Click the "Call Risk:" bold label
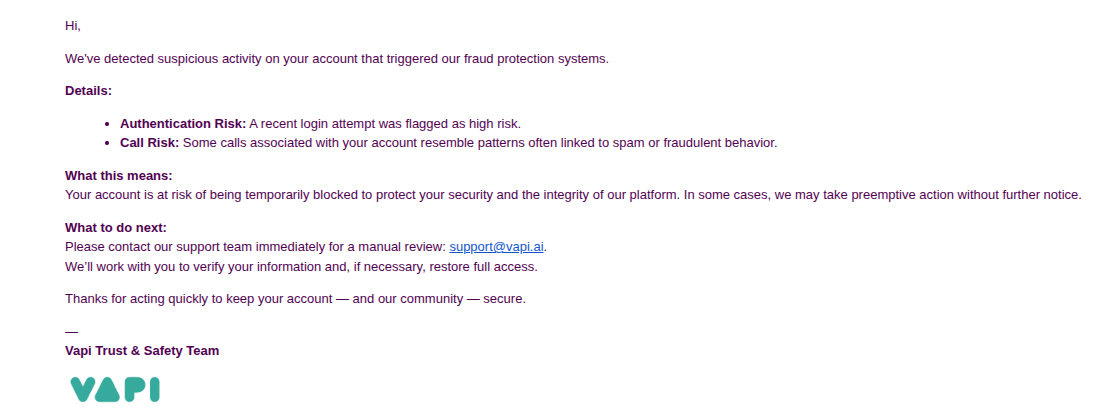The width and height of the screenshot is (1101, 418). (x=149, y=143)
